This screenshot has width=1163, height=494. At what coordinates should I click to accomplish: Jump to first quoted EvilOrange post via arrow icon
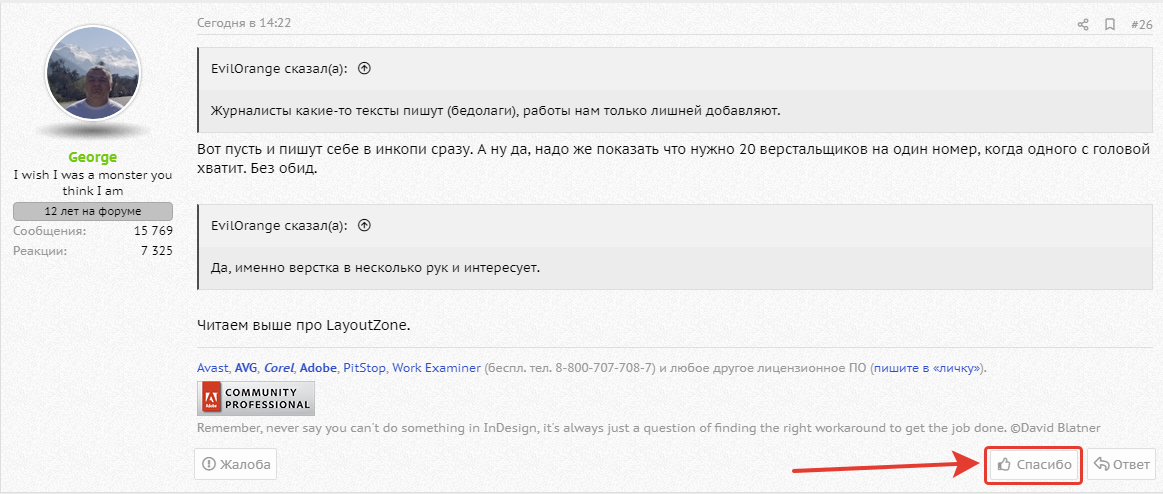click(x=364, y=69)
